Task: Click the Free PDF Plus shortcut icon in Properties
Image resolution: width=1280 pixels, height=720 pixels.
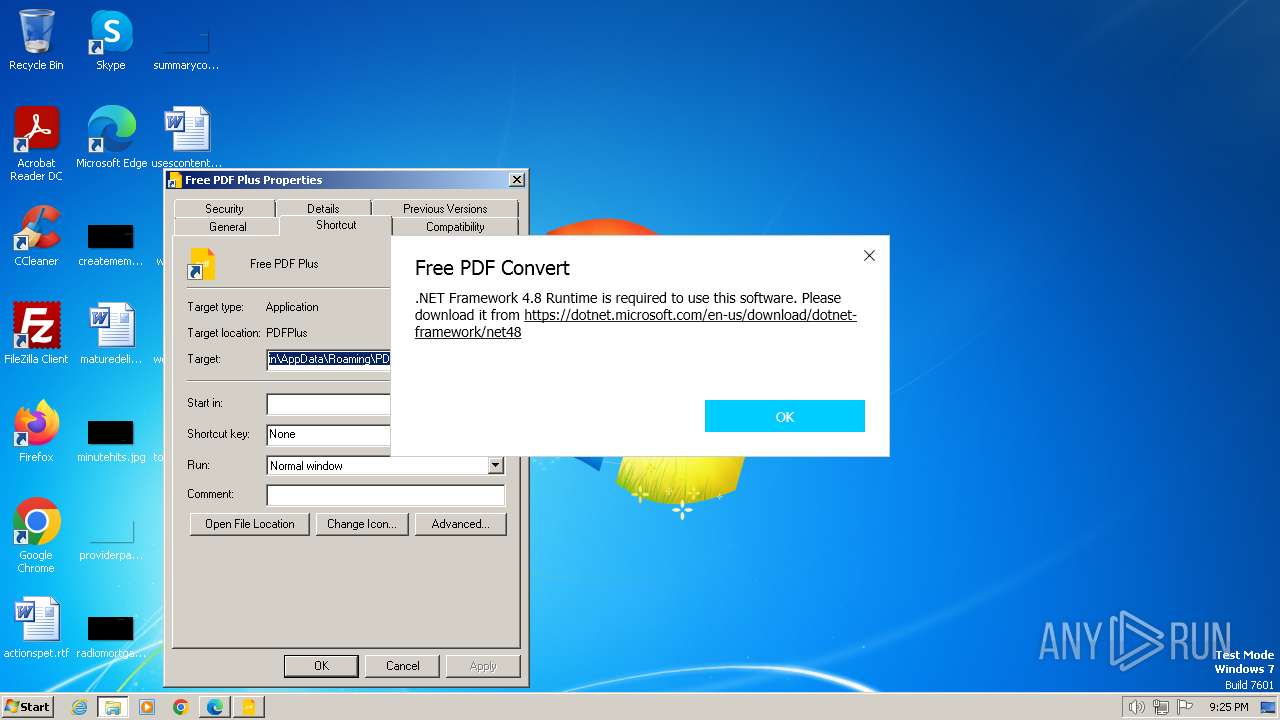Action: (202, 264)
